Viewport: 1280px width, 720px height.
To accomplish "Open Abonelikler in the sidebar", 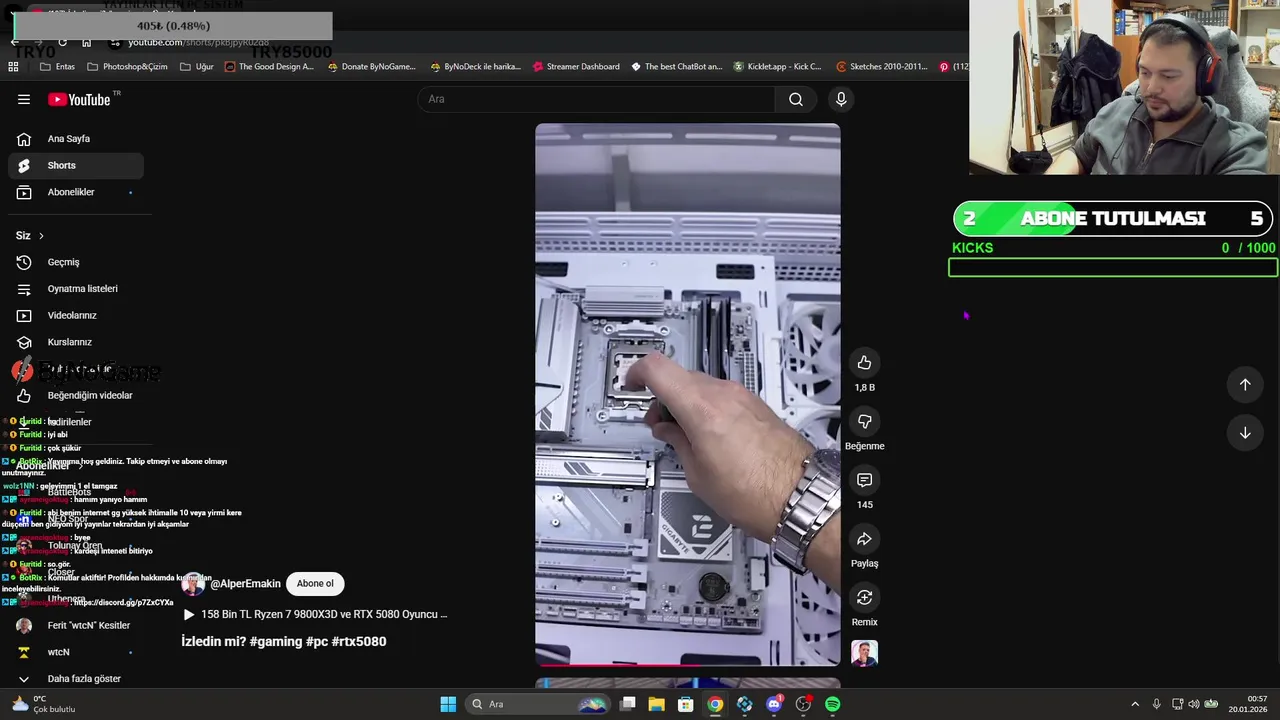I will 76,192.
